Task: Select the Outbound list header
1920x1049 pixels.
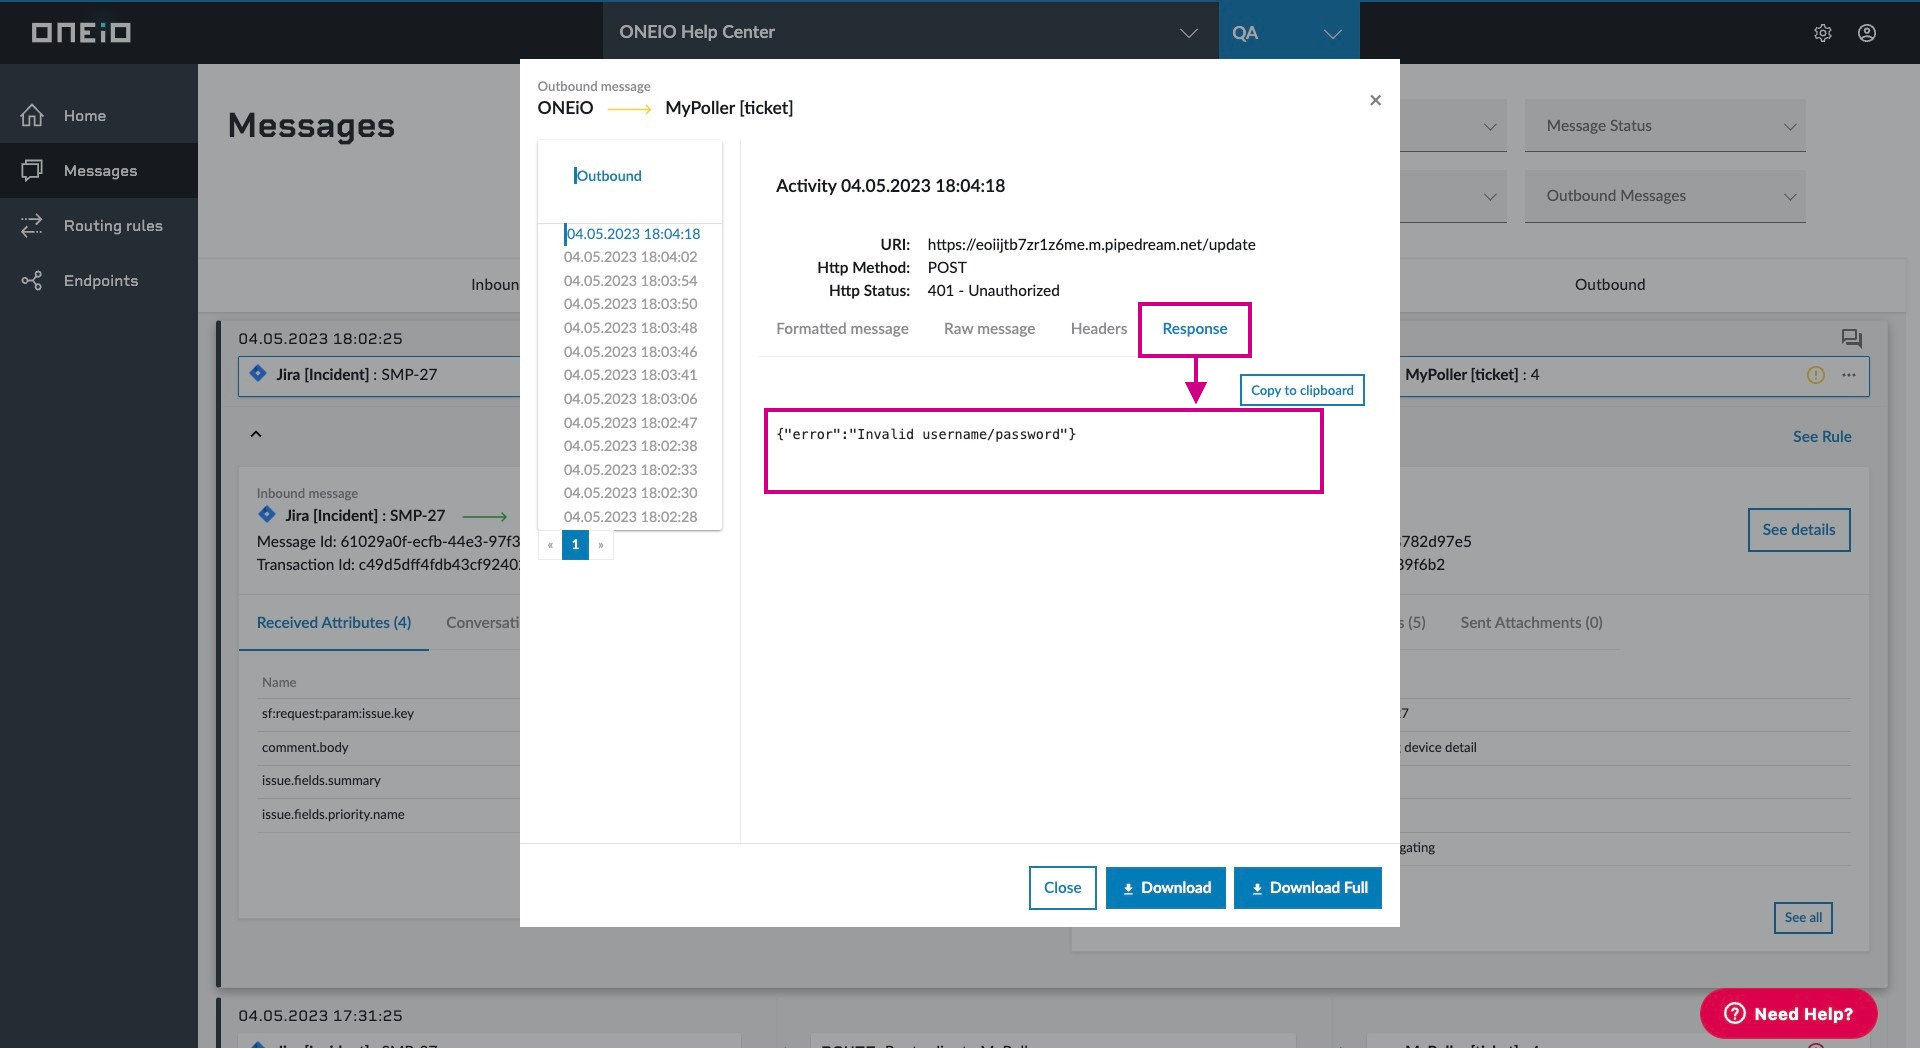Action: pyautogui.click(x=608, y=176)
